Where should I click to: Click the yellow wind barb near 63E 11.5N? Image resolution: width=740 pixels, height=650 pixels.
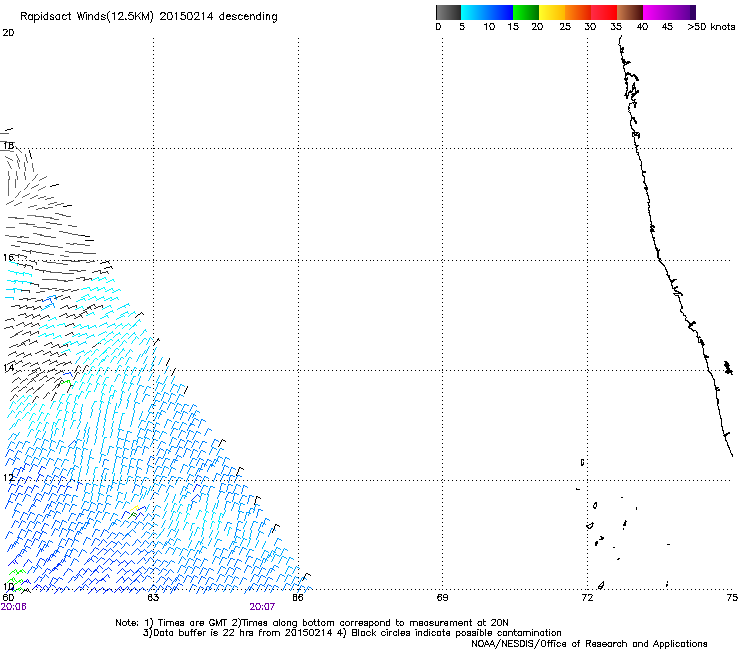tap(135, 509)
